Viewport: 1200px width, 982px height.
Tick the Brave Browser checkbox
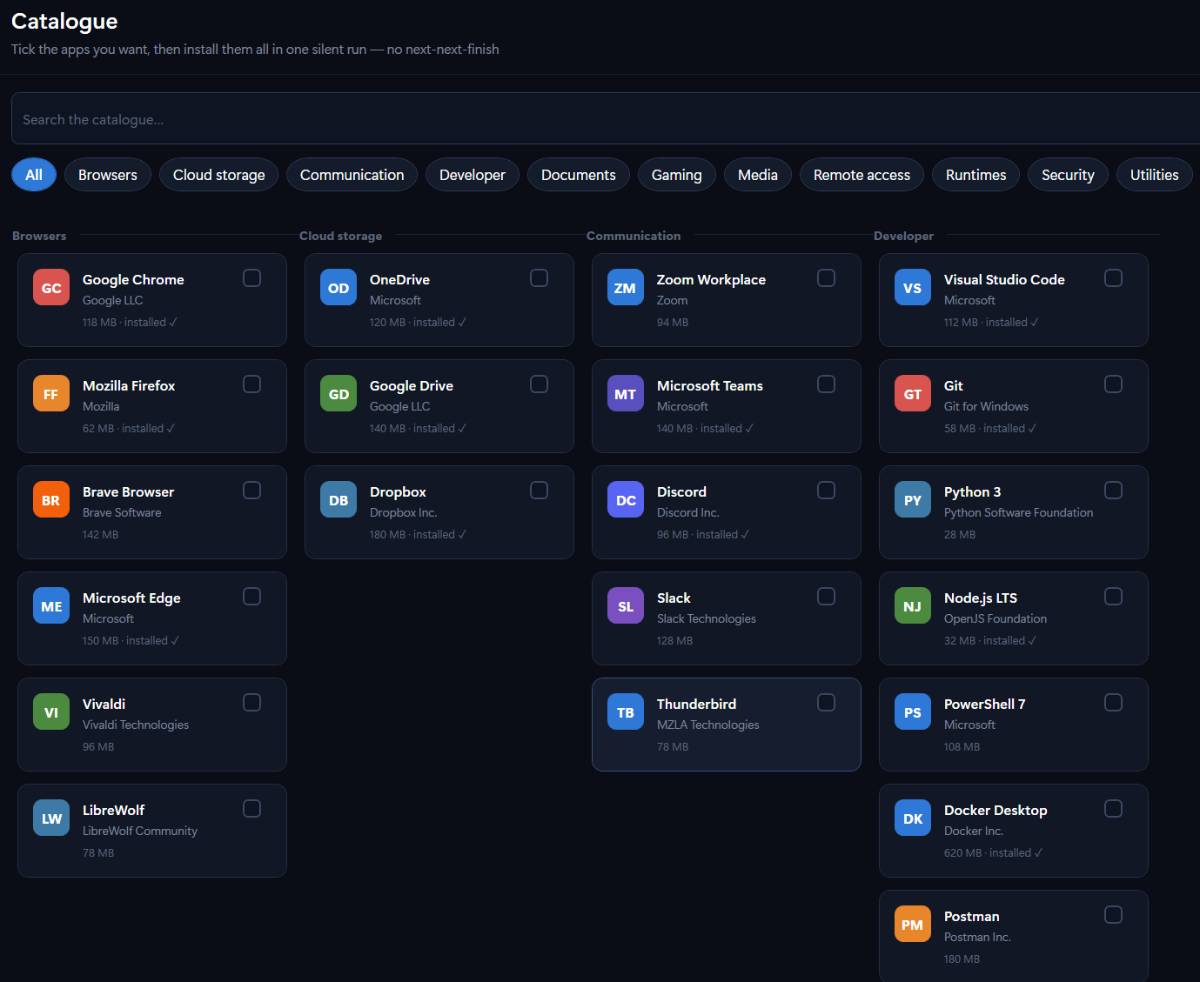(252, 490)
